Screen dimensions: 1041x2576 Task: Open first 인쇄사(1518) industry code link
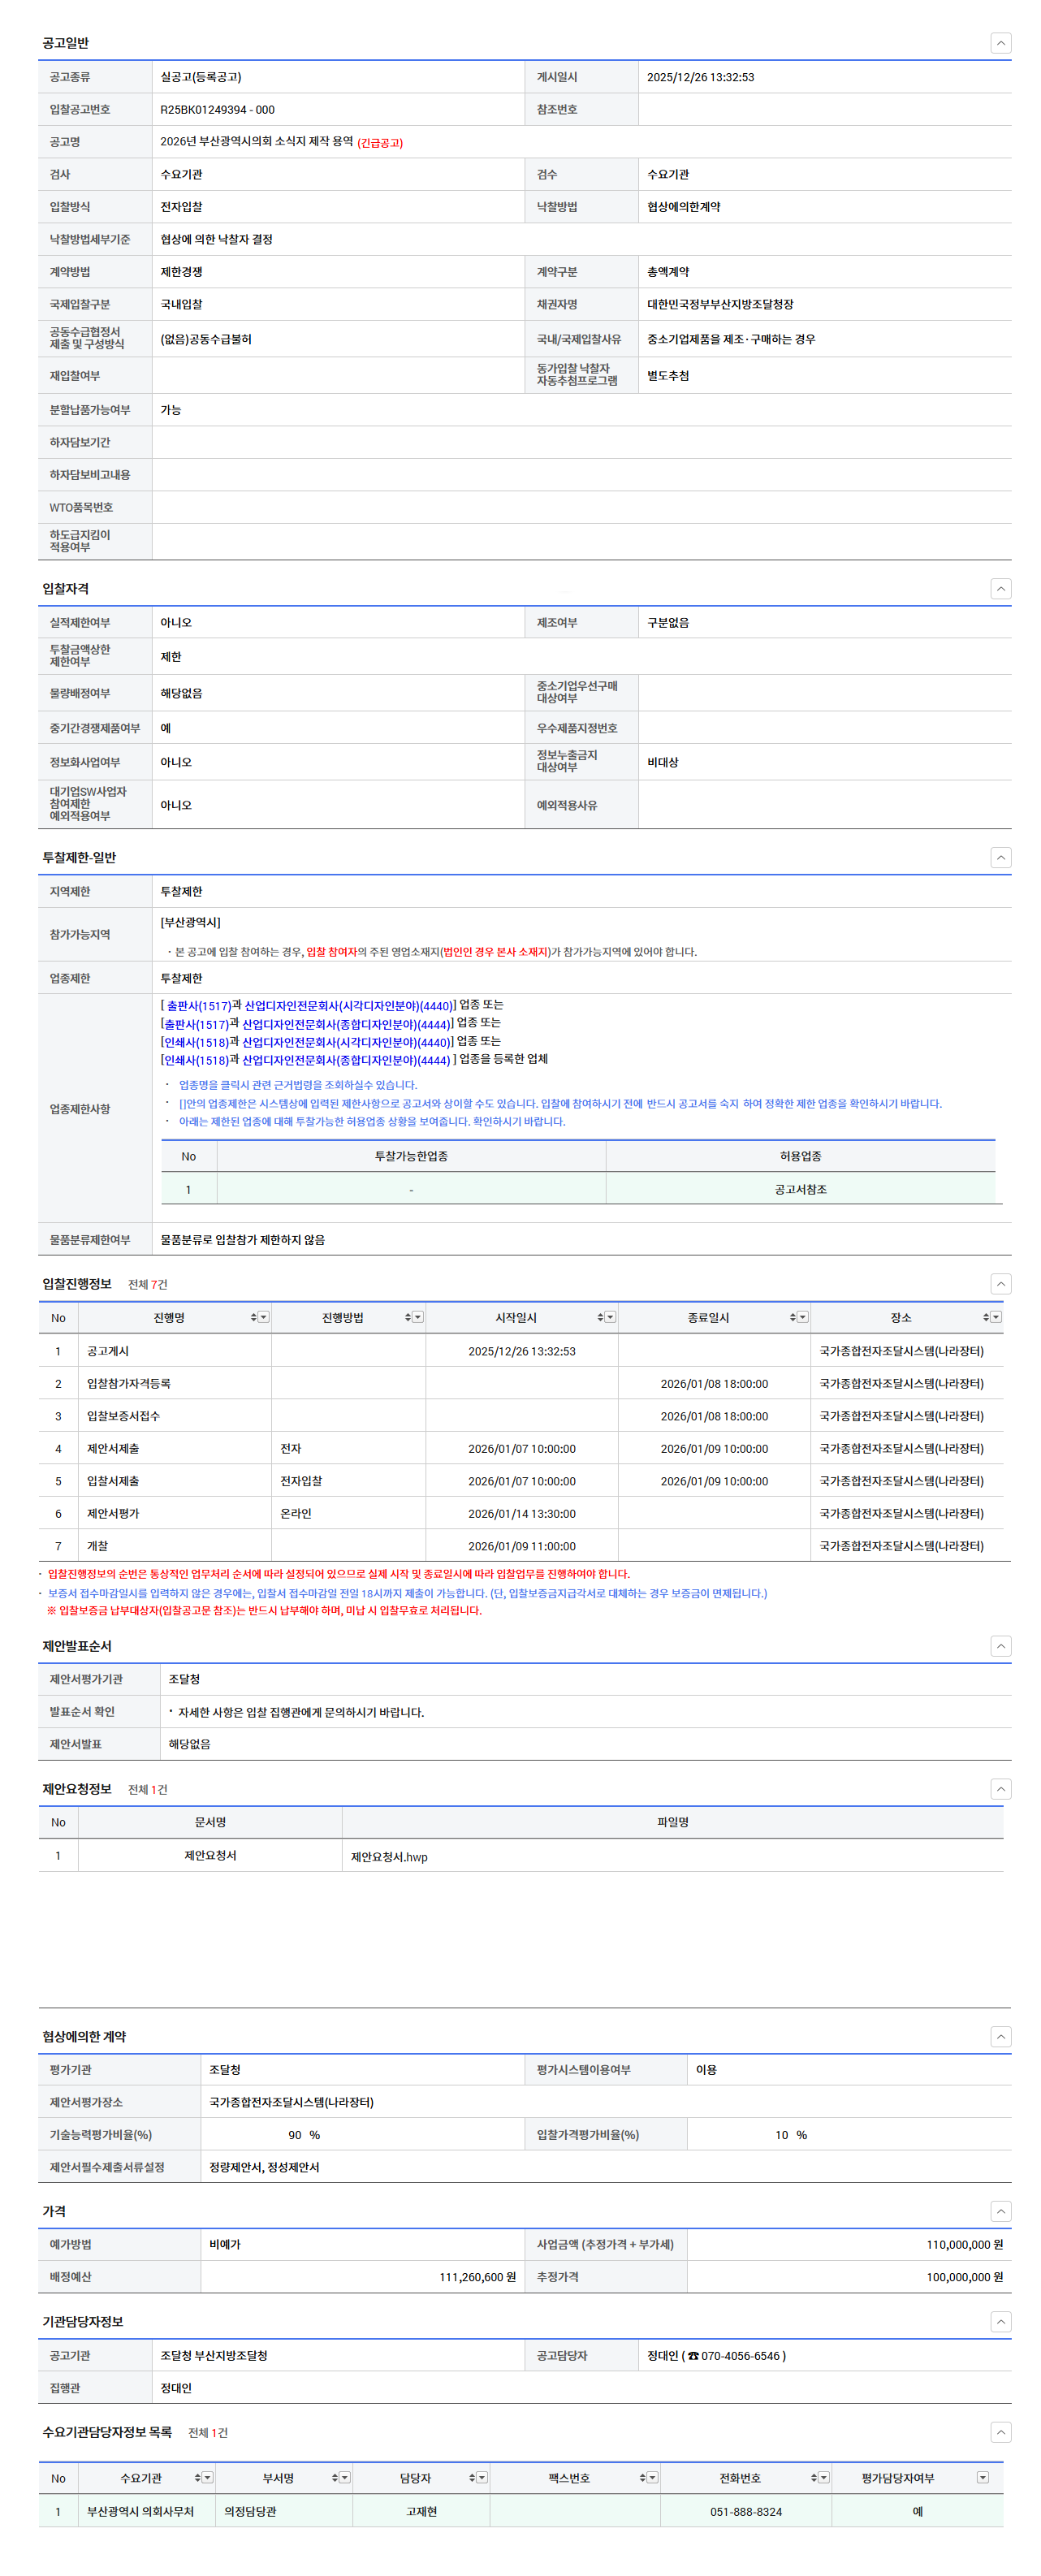[x=196, y=1042]
